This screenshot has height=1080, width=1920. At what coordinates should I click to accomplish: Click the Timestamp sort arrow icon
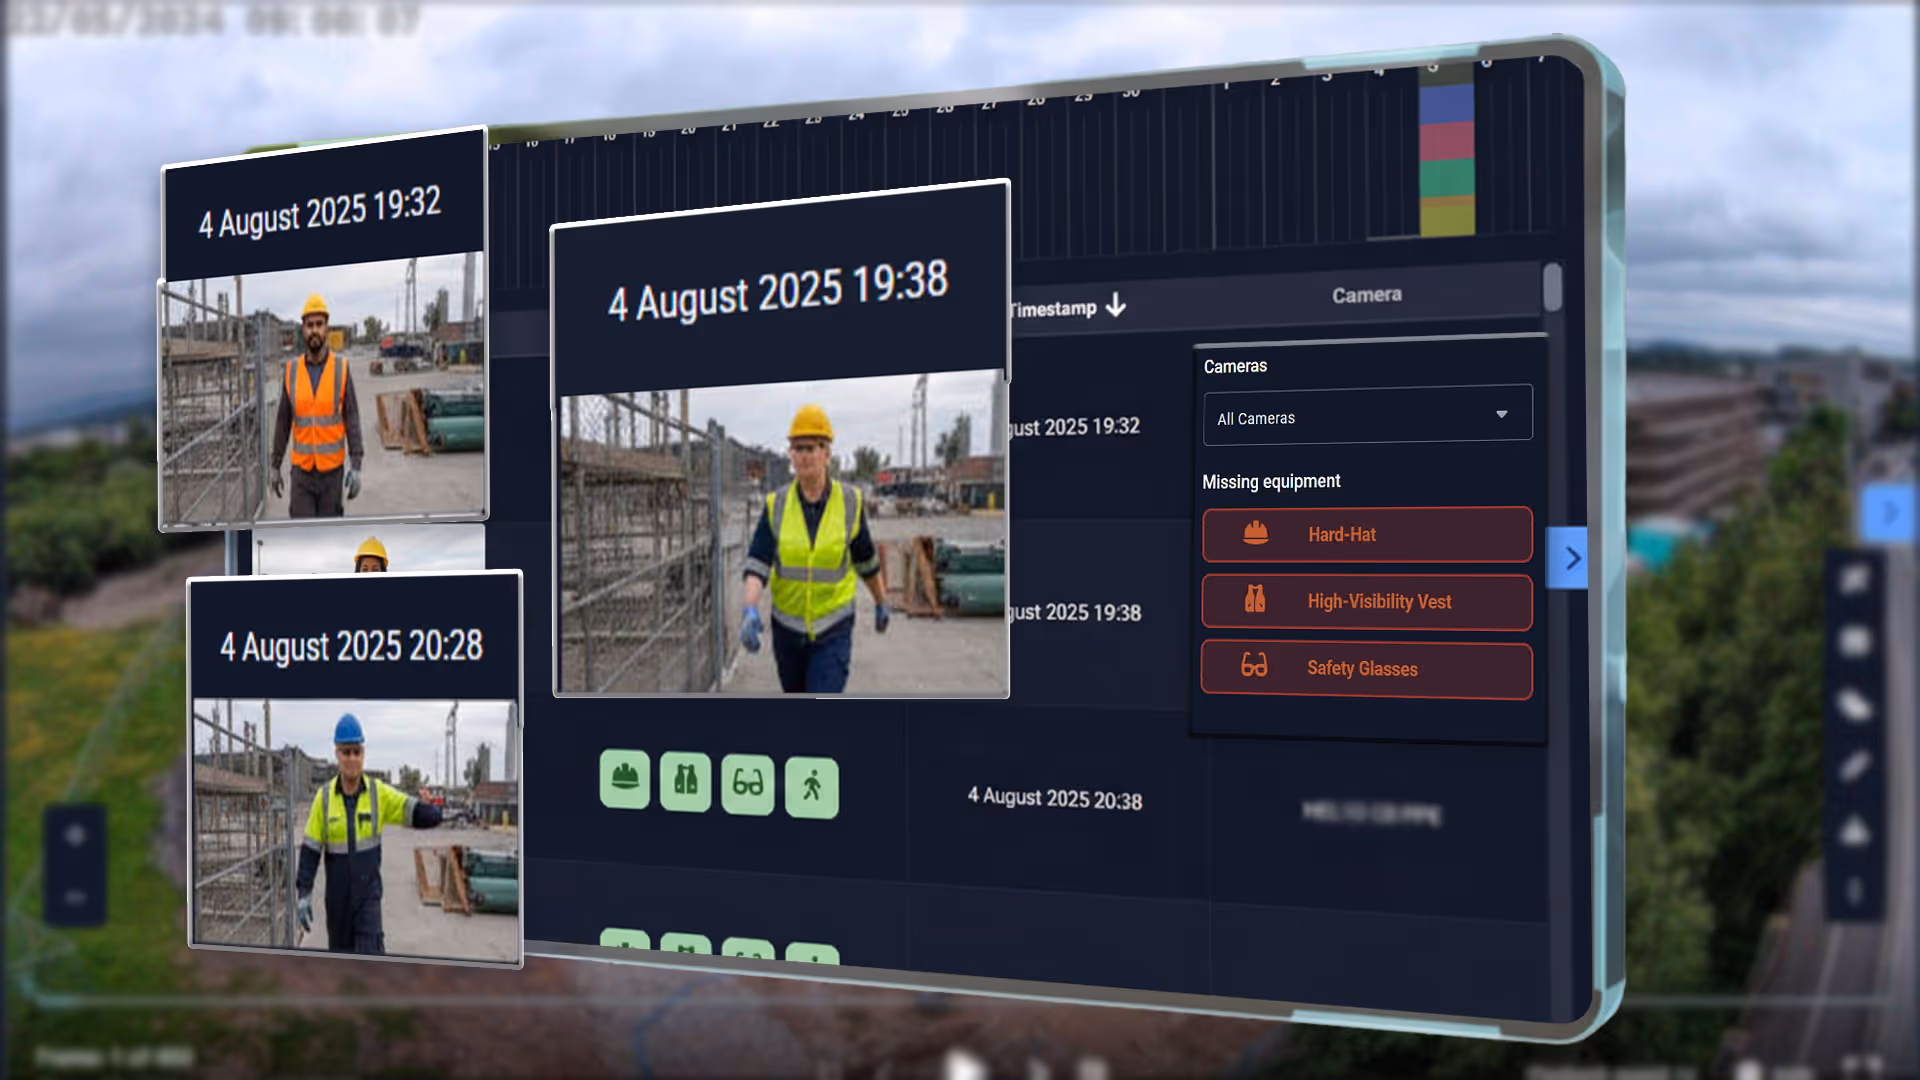pos(1116,305)
